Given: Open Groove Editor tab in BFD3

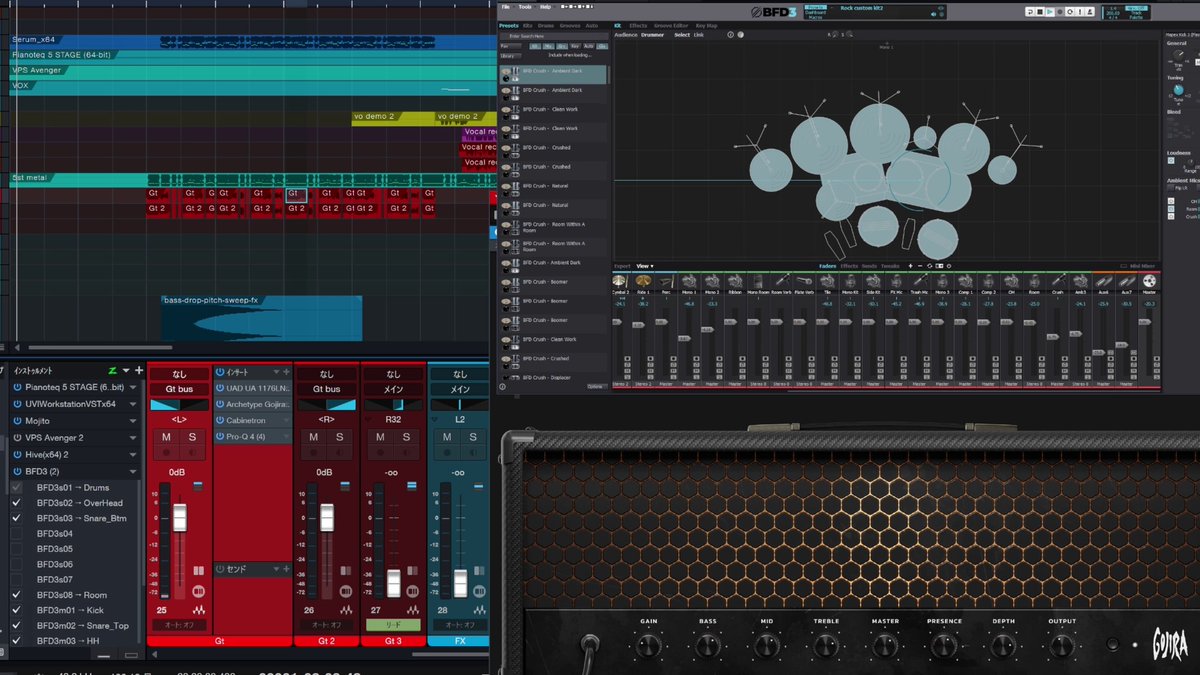Looking at the screenshot, I should [671, 25].
